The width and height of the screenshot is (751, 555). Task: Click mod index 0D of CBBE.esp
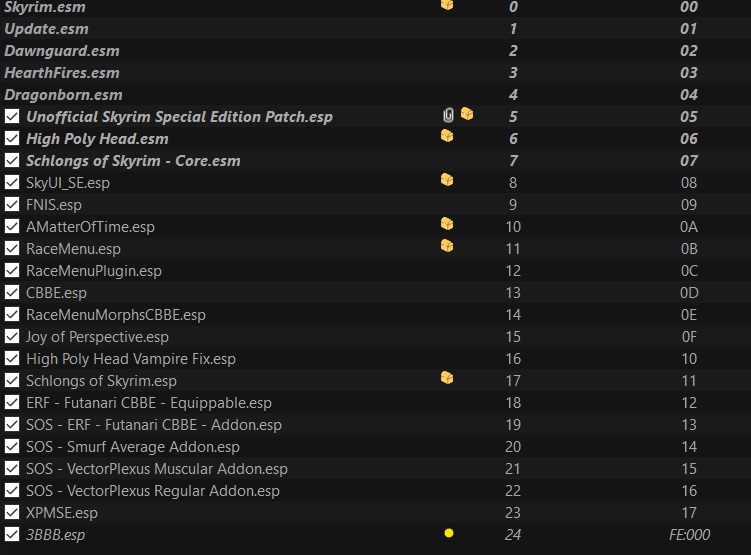coord(689,293)
